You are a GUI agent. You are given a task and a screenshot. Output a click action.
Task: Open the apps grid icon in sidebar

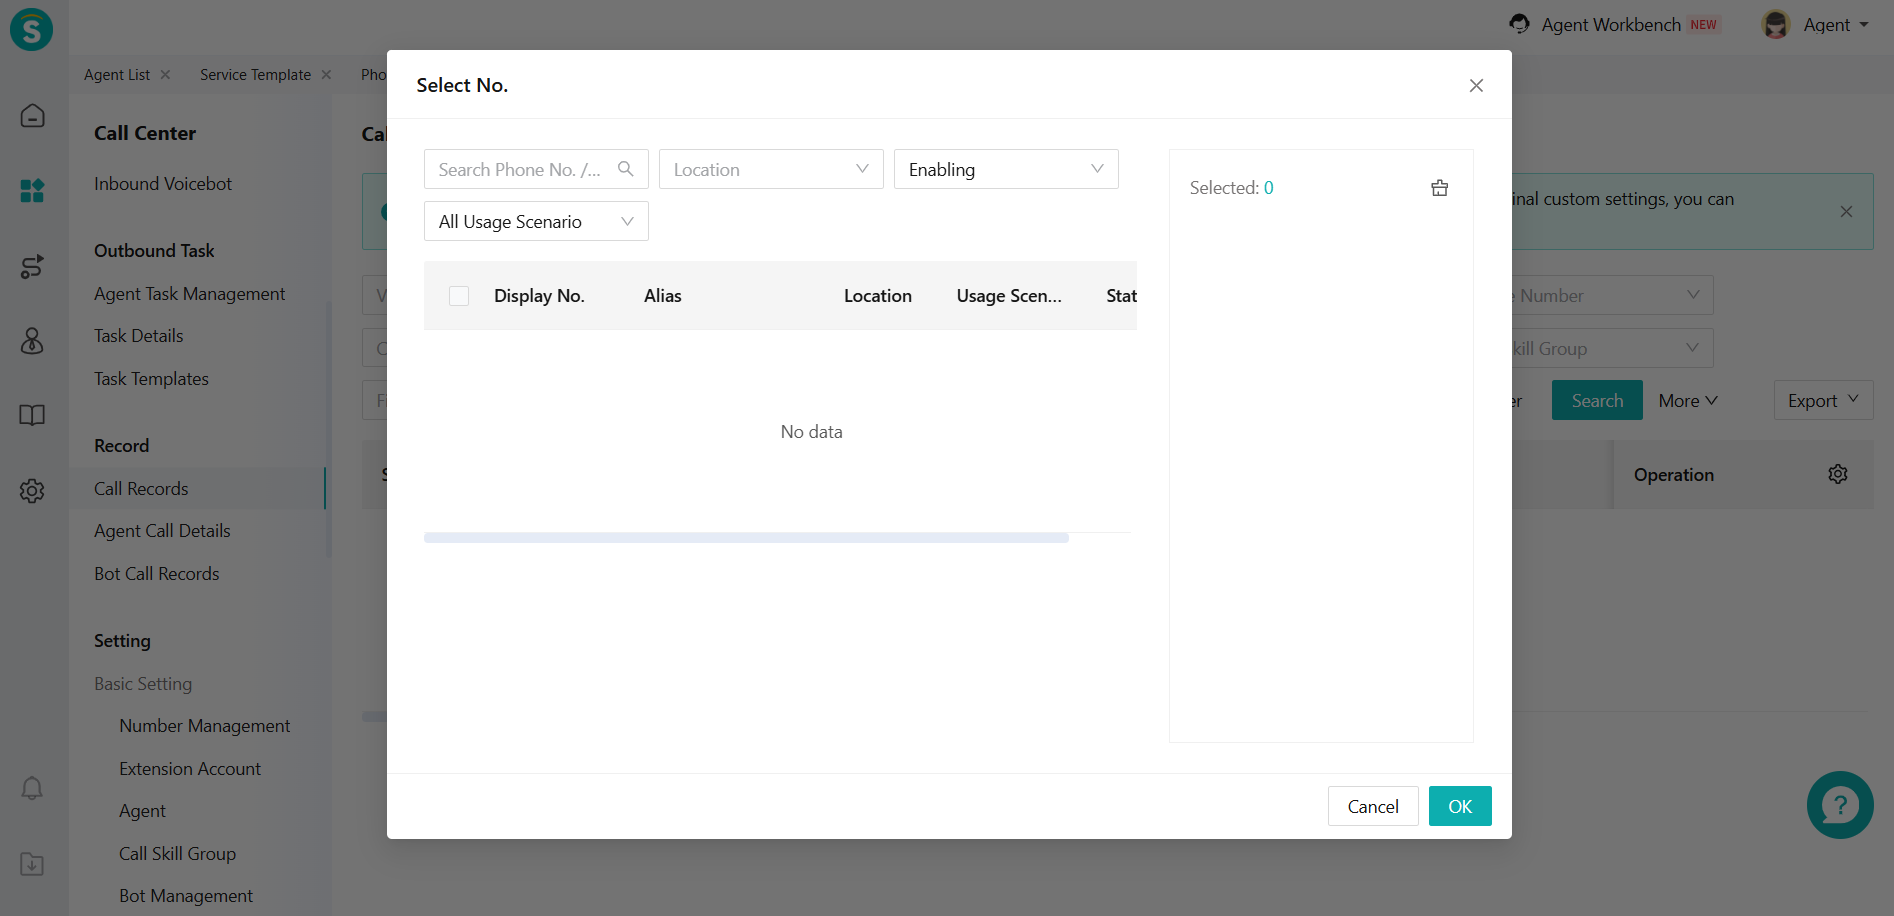coord(32,190)
